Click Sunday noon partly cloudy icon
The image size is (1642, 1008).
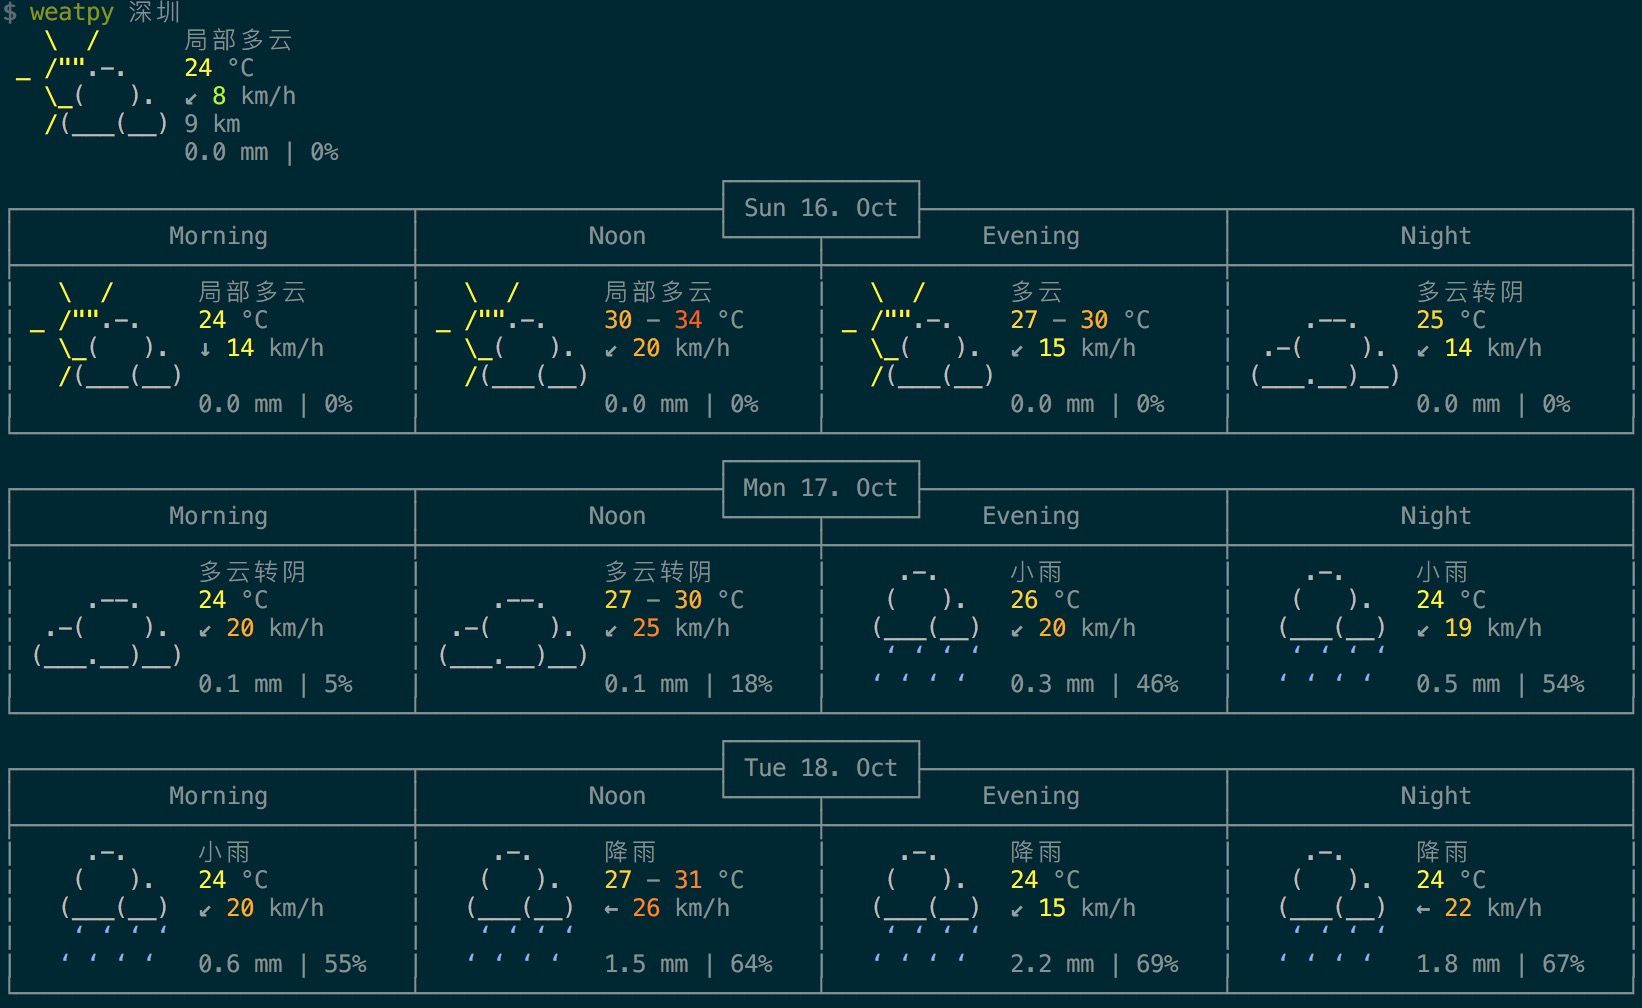pyautogui.click(x=512, y=334)
